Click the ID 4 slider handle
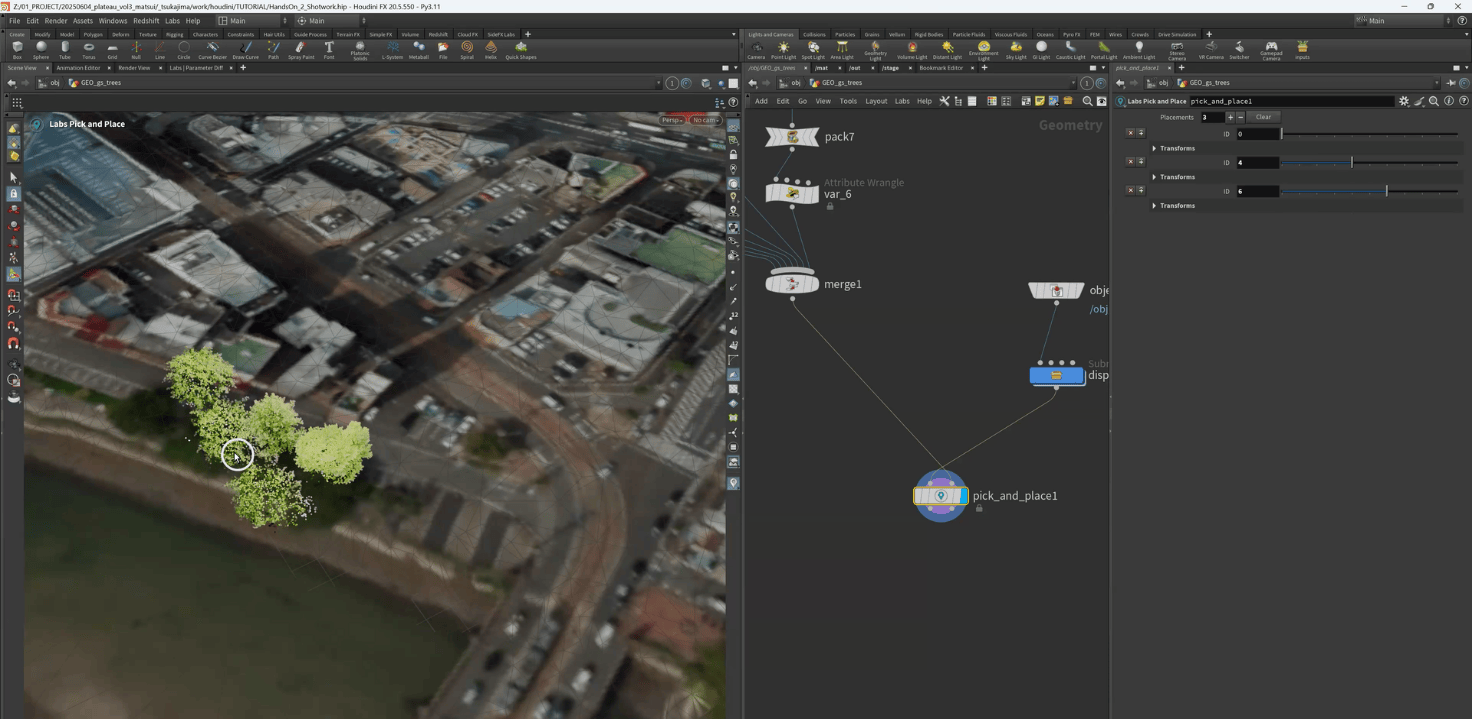This screenshot has height=719, width=1472. [x=1351, y=162]
